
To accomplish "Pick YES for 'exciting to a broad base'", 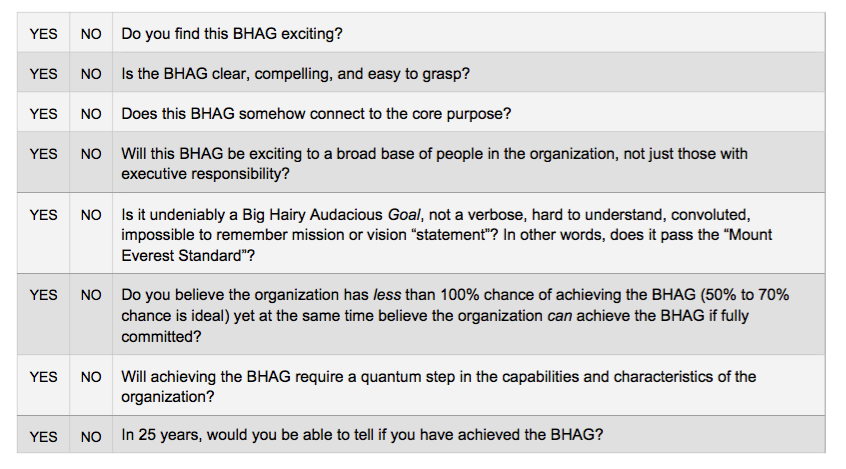I will coord(43,154).
